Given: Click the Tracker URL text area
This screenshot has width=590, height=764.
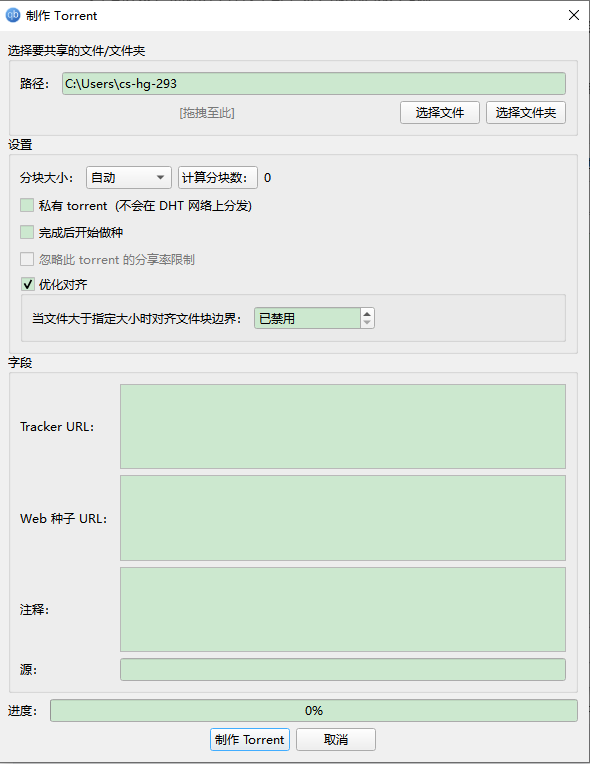Looking at the screenshot, I should 343,426.
